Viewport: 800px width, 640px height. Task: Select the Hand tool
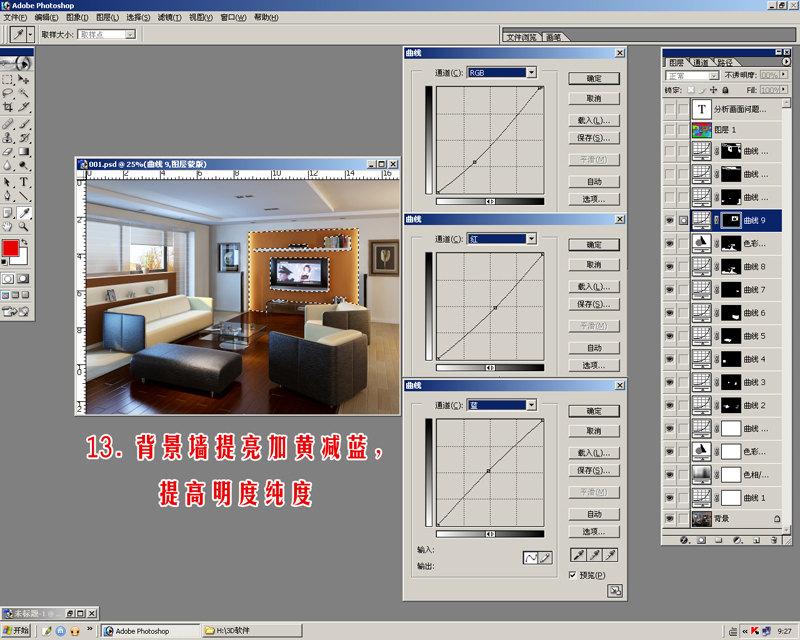point(8,226)
